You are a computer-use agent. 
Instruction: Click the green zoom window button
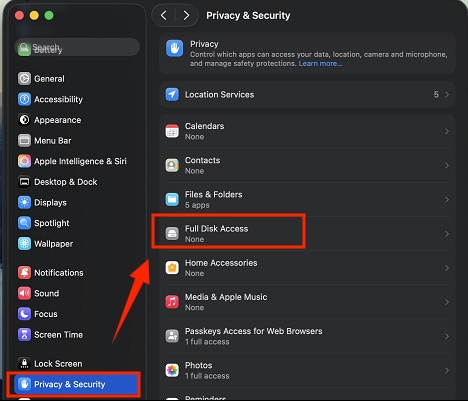[x=49, y=15]
